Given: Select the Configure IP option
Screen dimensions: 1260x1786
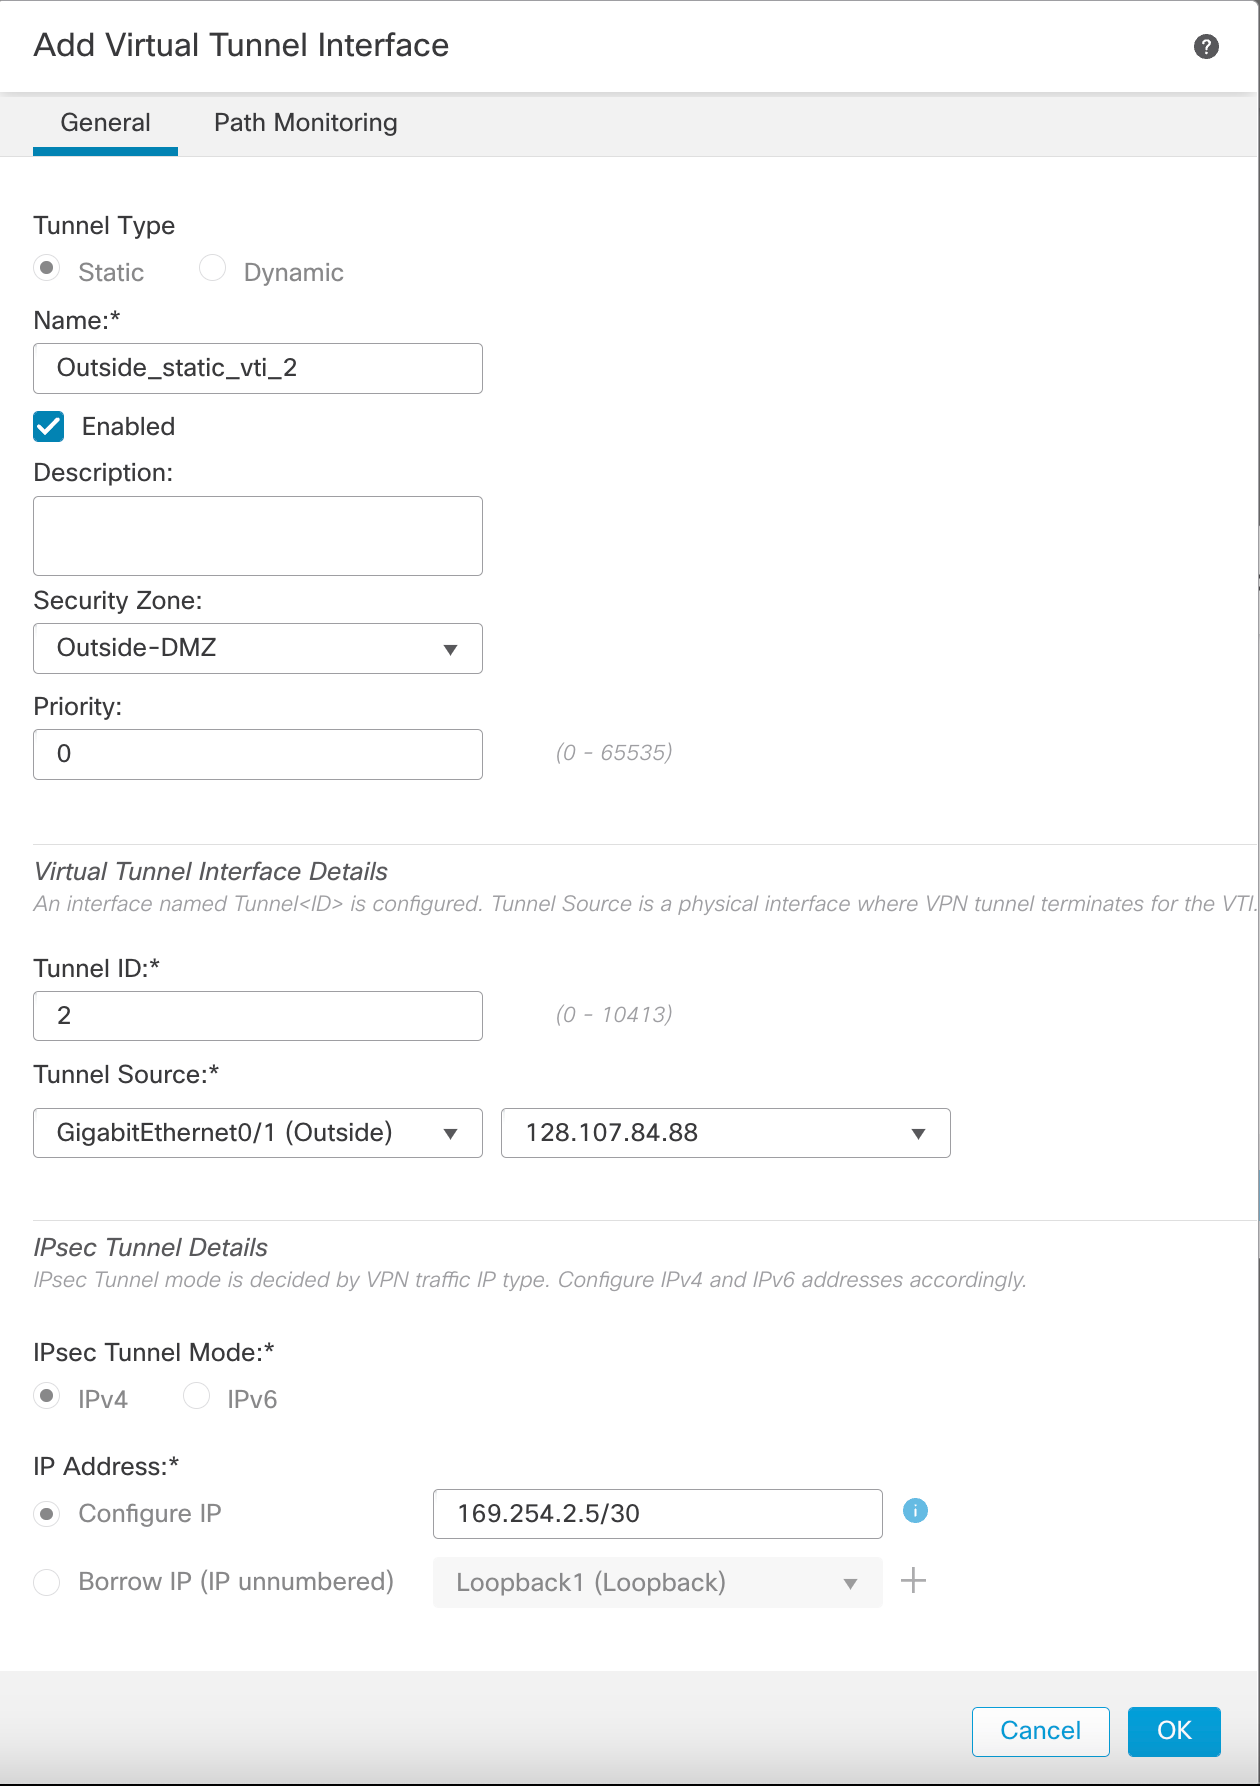Looking at the screenshot, I should (x=47, y=1514).
